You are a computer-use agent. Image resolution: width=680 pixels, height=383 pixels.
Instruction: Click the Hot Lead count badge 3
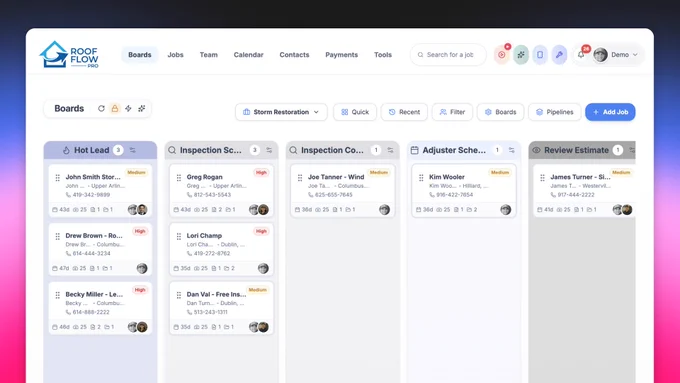pos(118,150)
